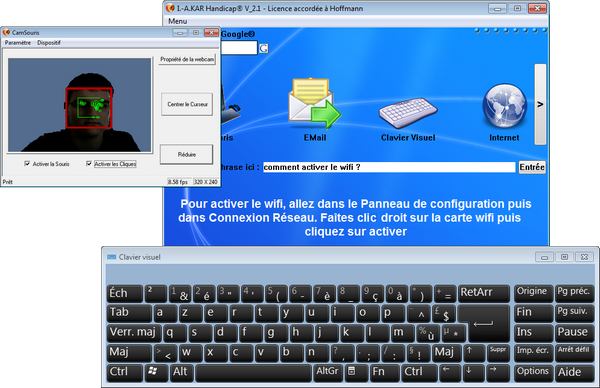Toggle the Activer les Cliques checkbox
The width and height of the screenshot is (600, 388).
[89, 164]
